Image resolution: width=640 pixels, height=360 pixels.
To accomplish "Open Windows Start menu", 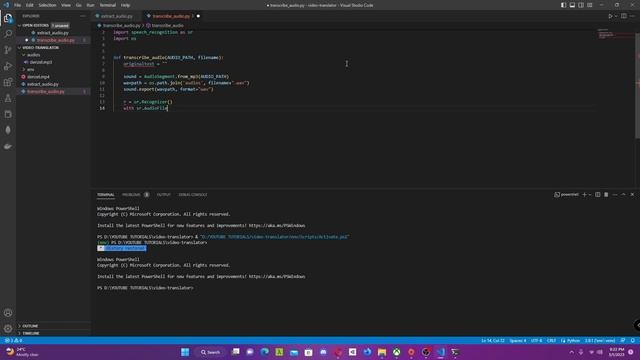I will point(185,352).
